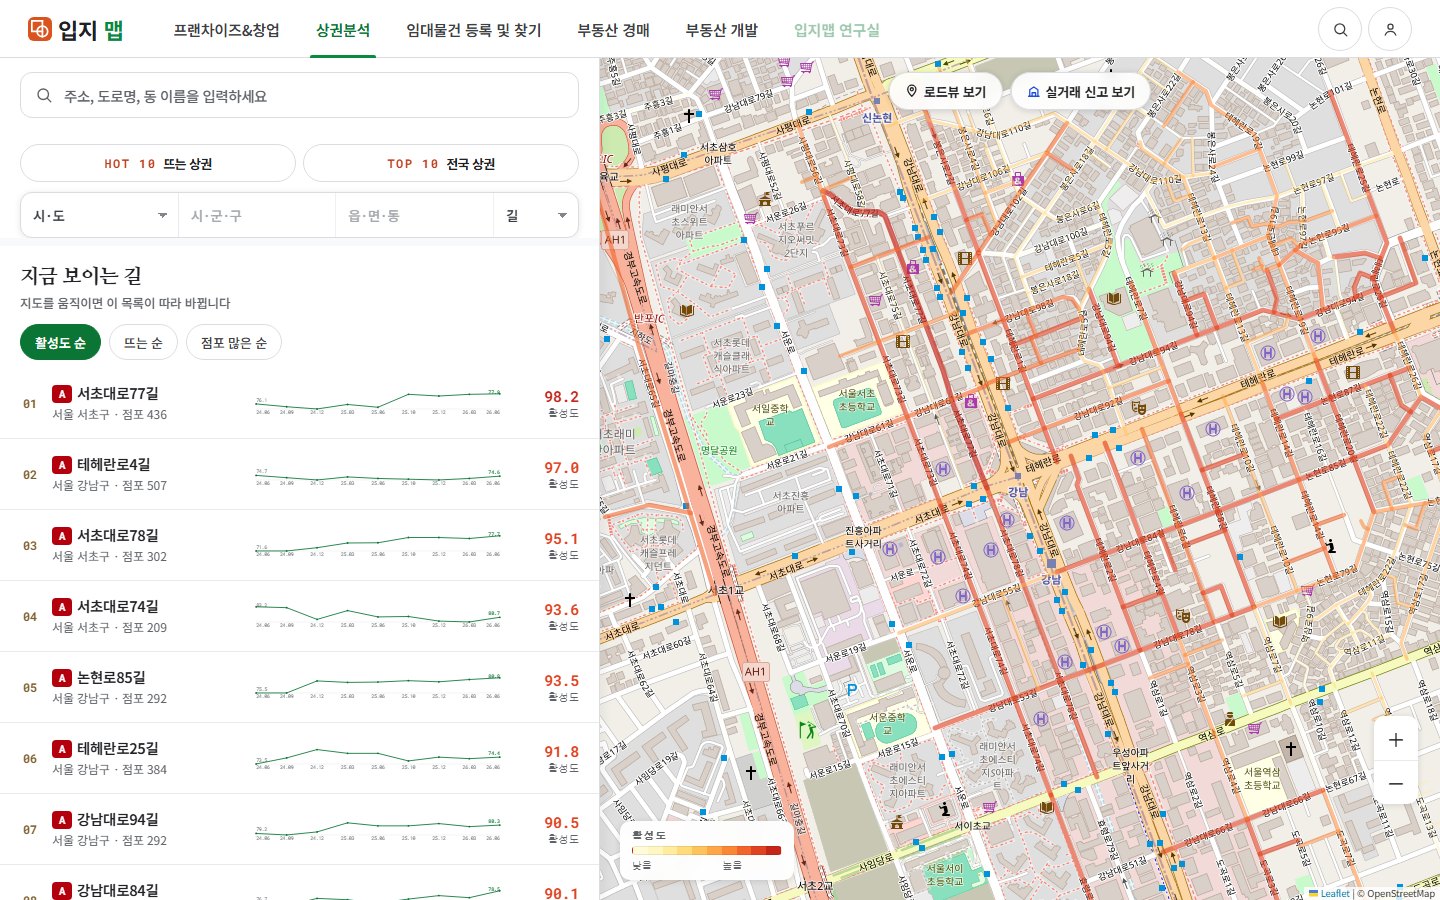Click the address search input field
Viewport: 1440px width, 900px height.
pos(299,96)
